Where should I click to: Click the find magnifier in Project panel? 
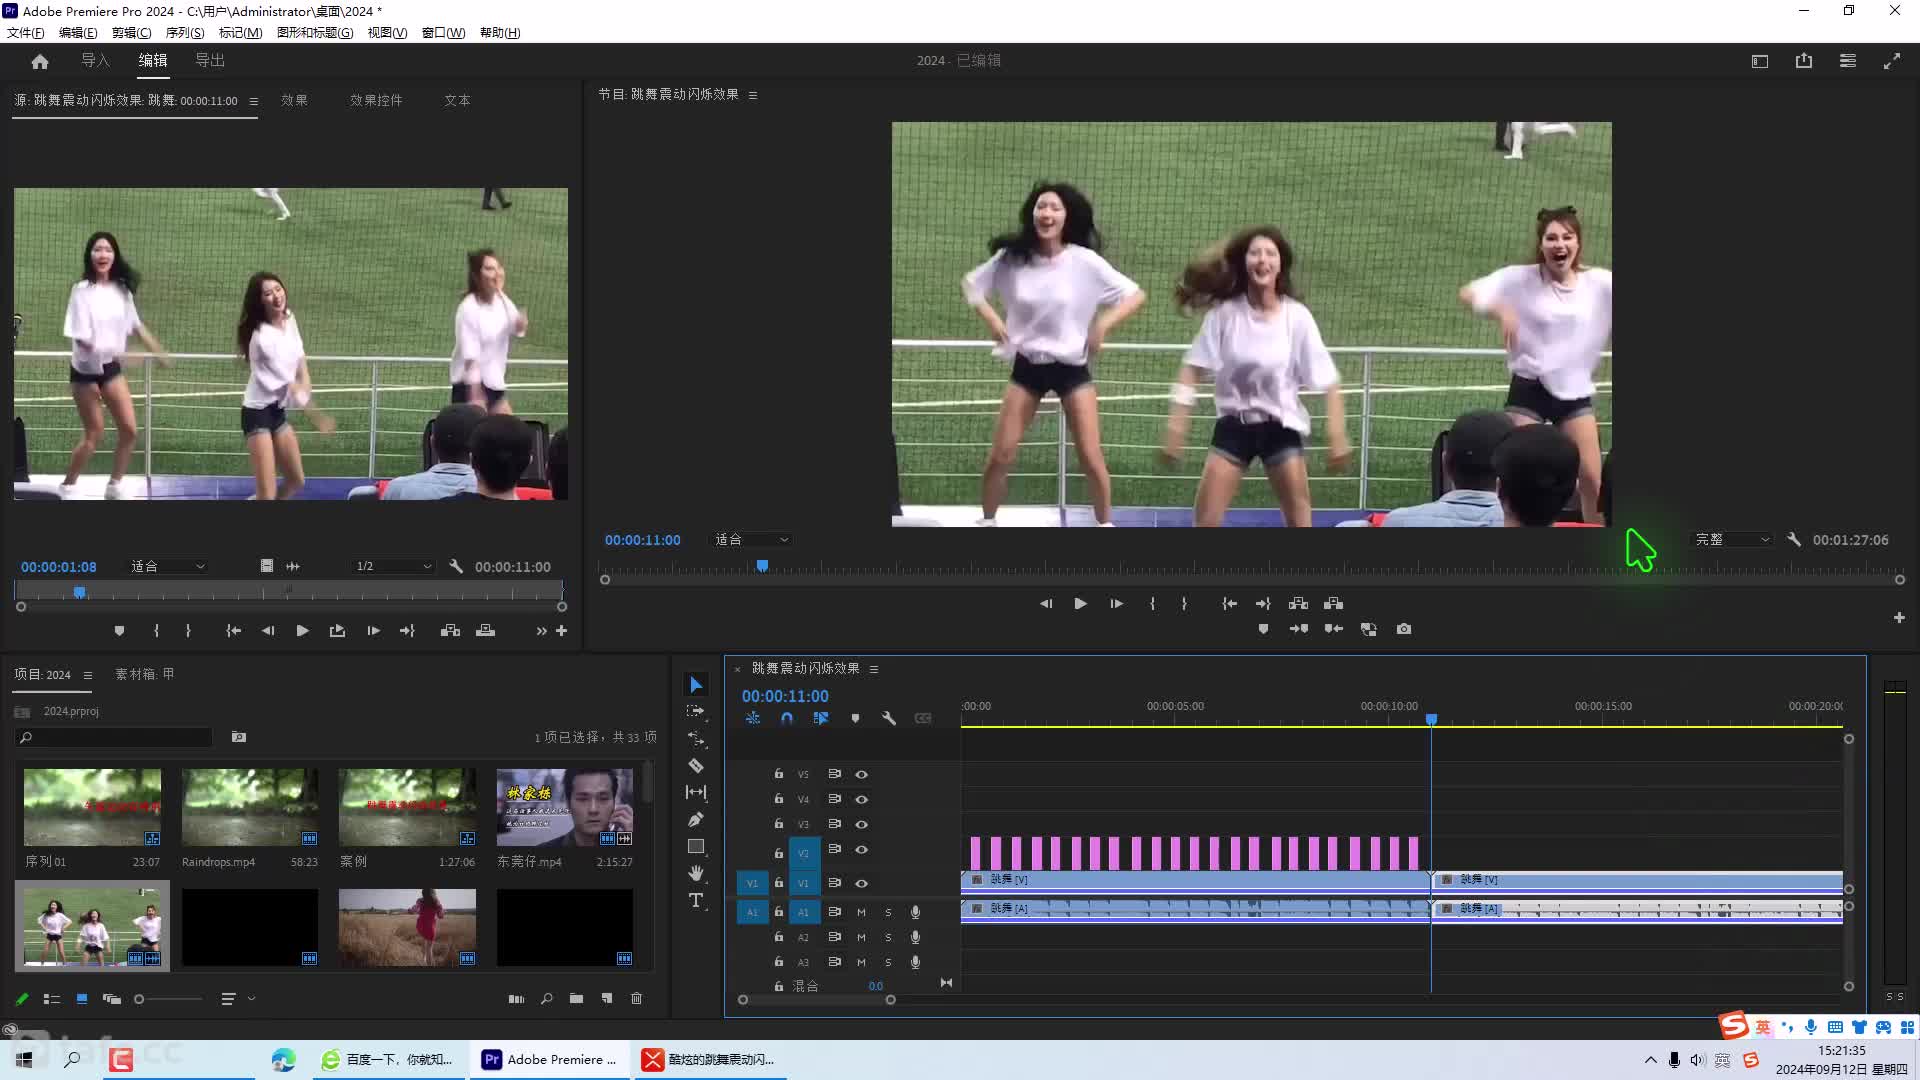coord(547,998)
